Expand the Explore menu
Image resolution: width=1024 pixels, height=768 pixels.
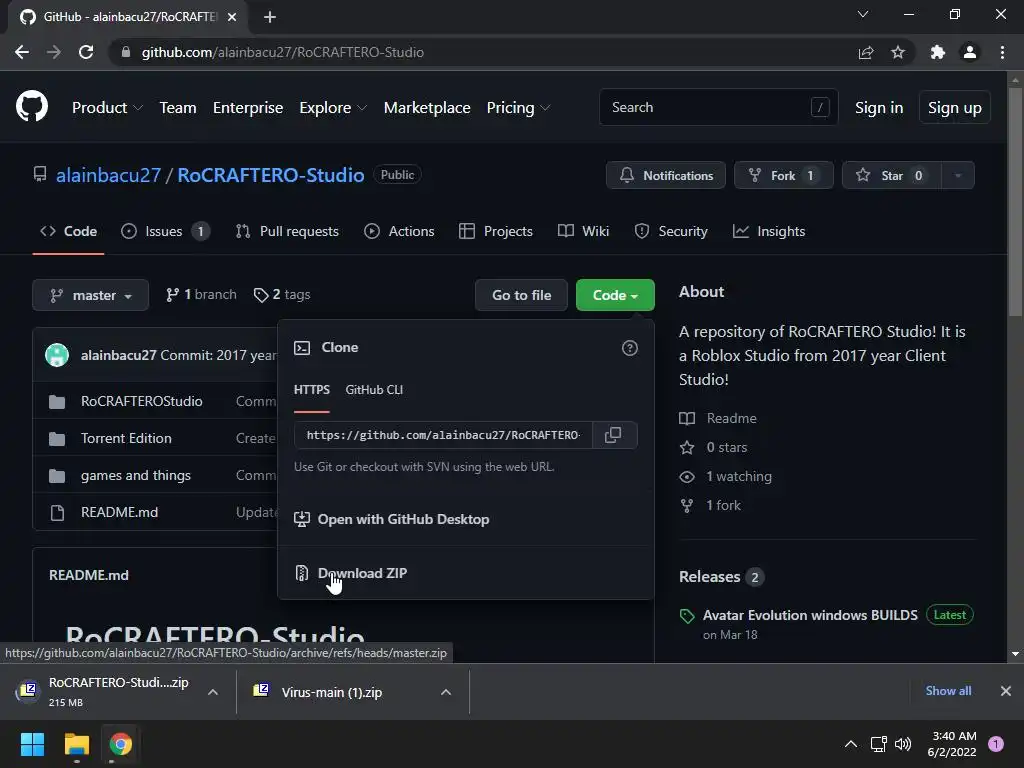(x=333, y=108)
